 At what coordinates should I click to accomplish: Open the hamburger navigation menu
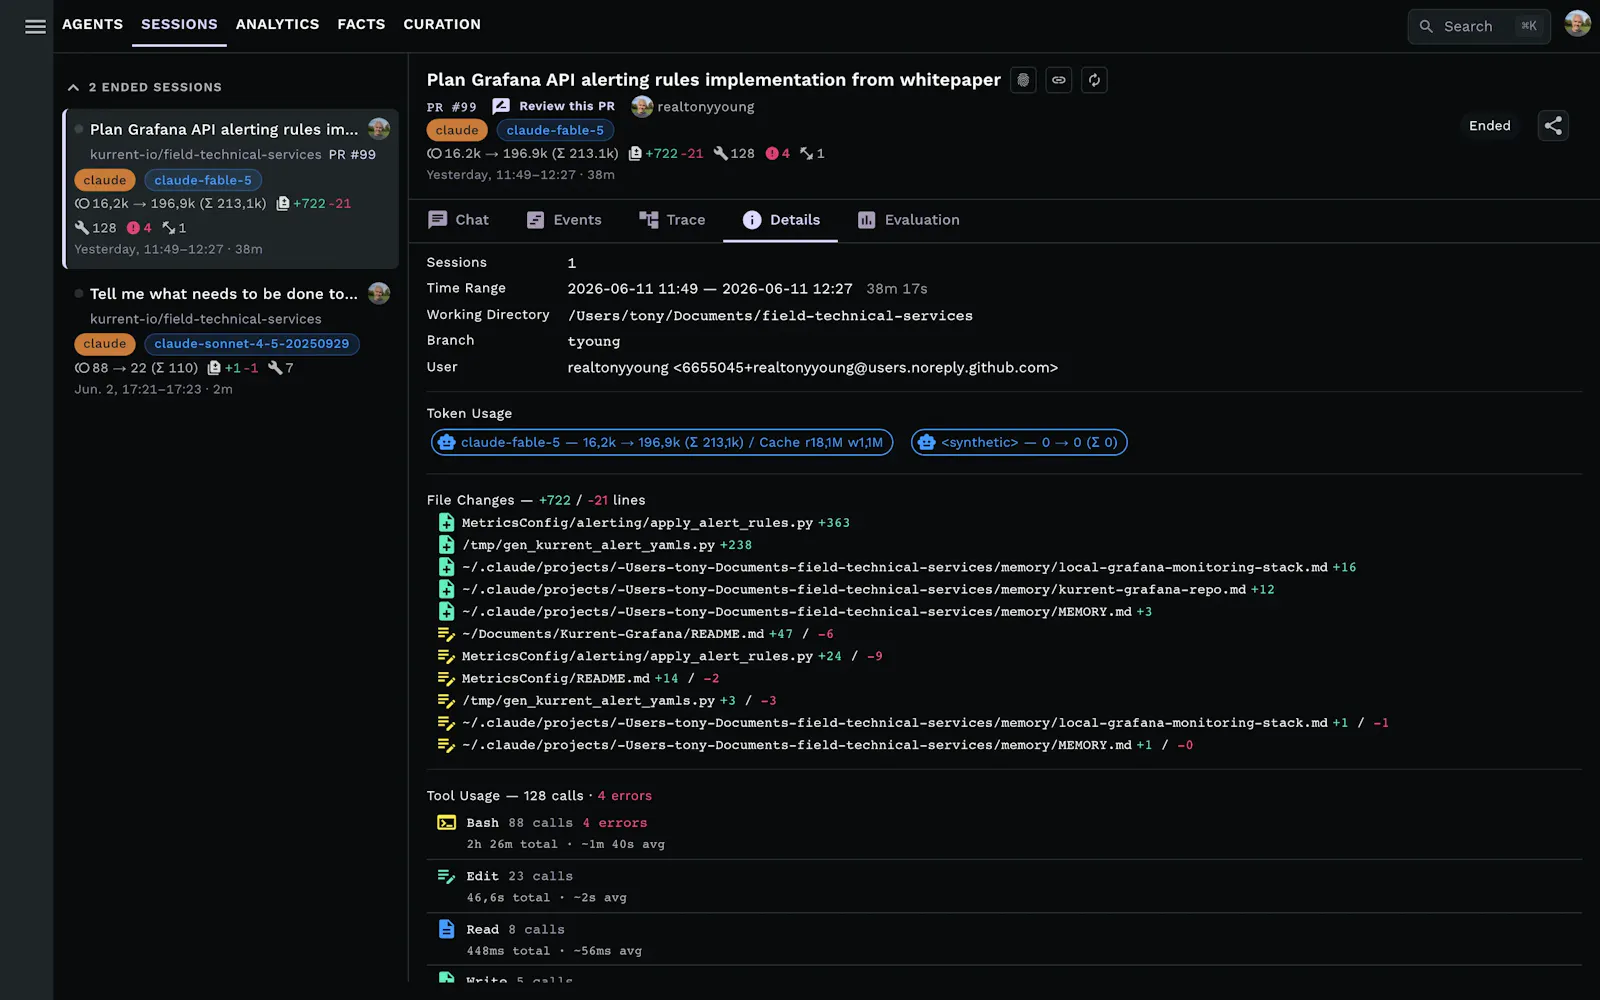pyautogui.click(x=35, y=27)
